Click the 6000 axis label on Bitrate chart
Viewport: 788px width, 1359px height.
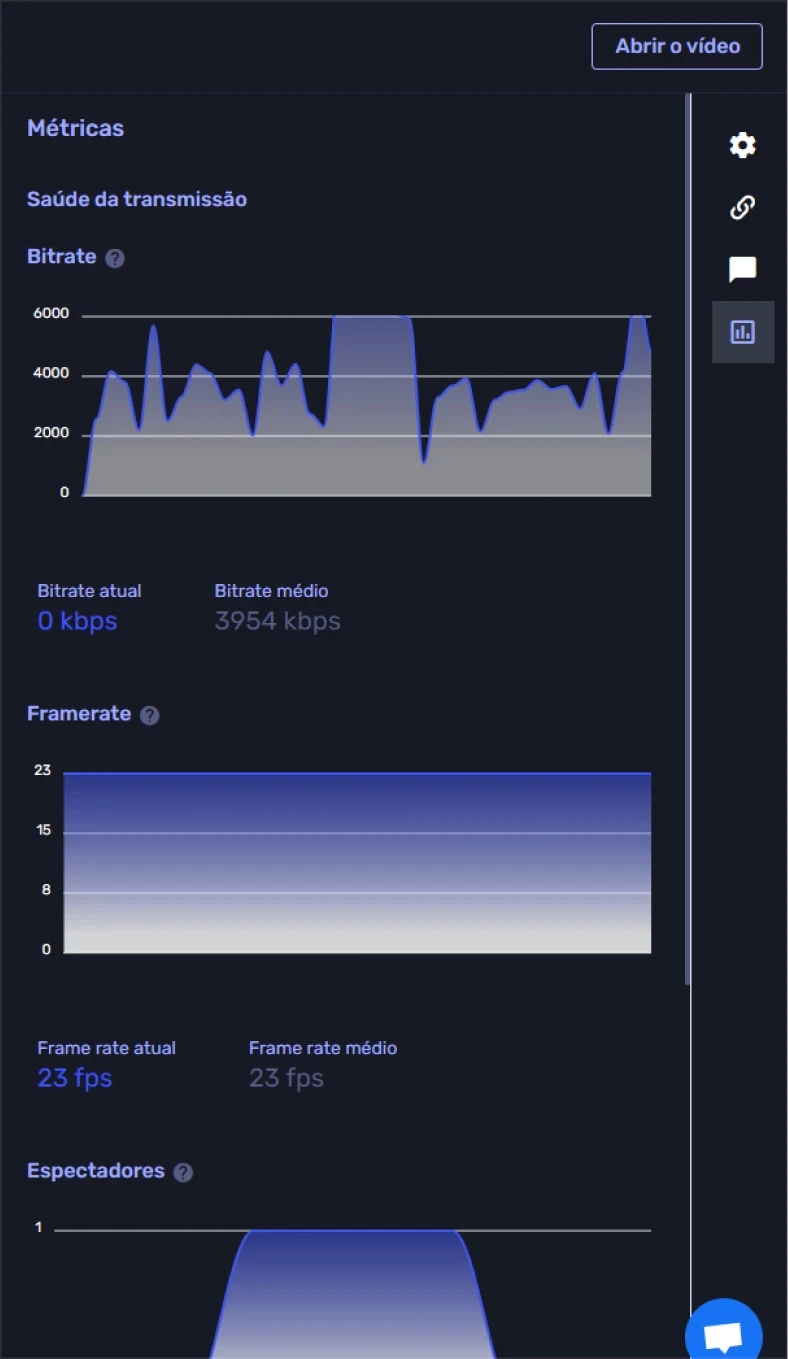click(50, 314)
